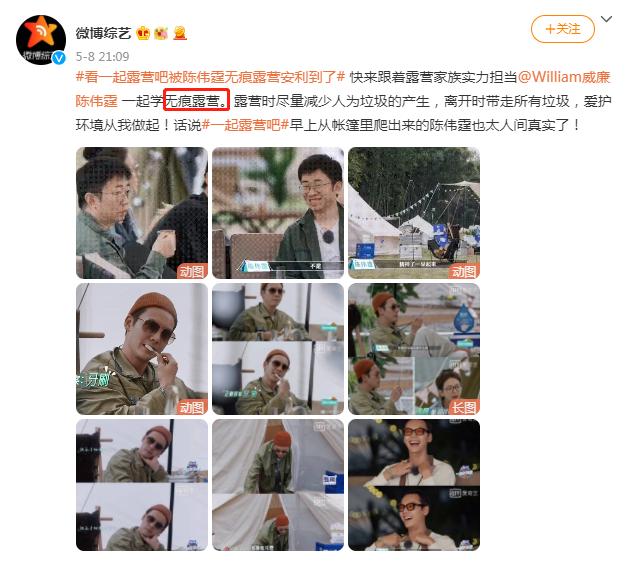Open the last thumbnail of laughing man at night

coord(414,485)
